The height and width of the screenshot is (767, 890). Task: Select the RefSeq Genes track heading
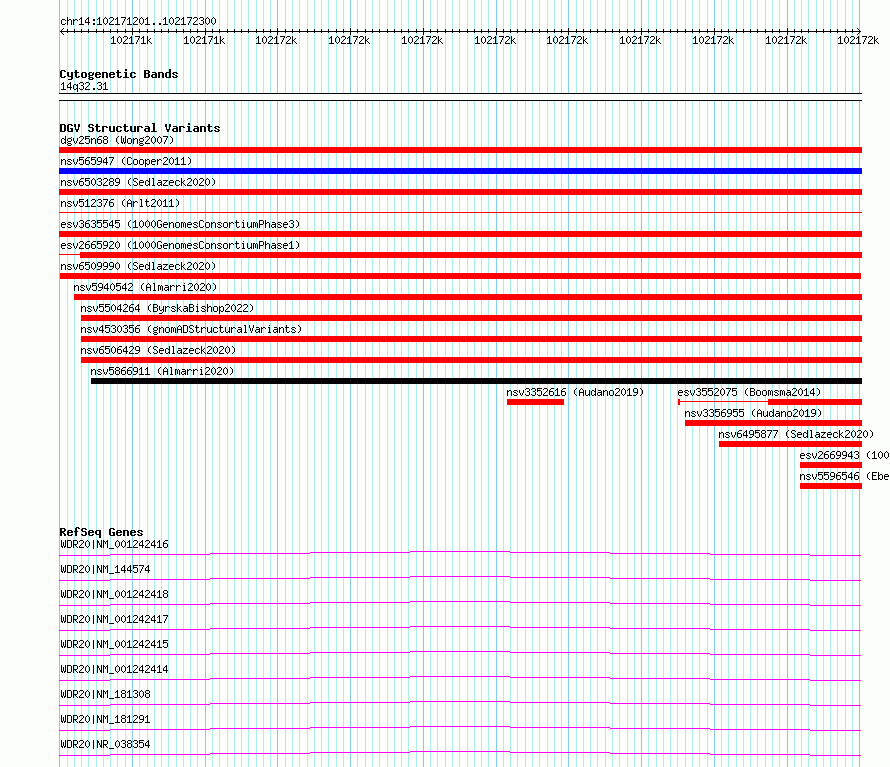pos(101,532)
